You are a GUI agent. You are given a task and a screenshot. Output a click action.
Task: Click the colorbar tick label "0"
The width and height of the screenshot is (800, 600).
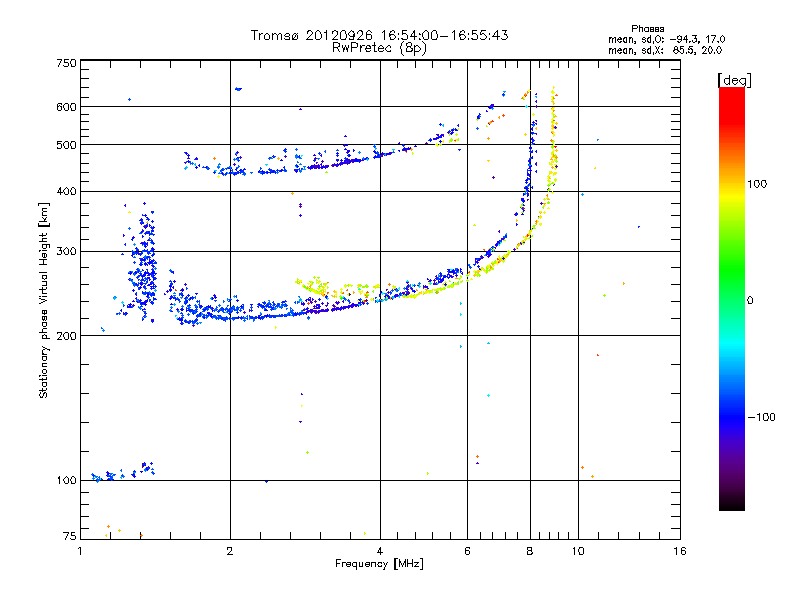point(750,301)
